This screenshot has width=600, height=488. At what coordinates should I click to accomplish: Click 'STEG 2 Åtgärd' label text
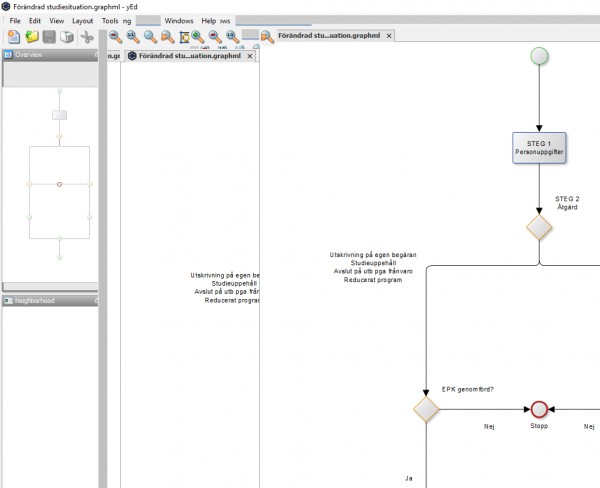tap(567, 203)
